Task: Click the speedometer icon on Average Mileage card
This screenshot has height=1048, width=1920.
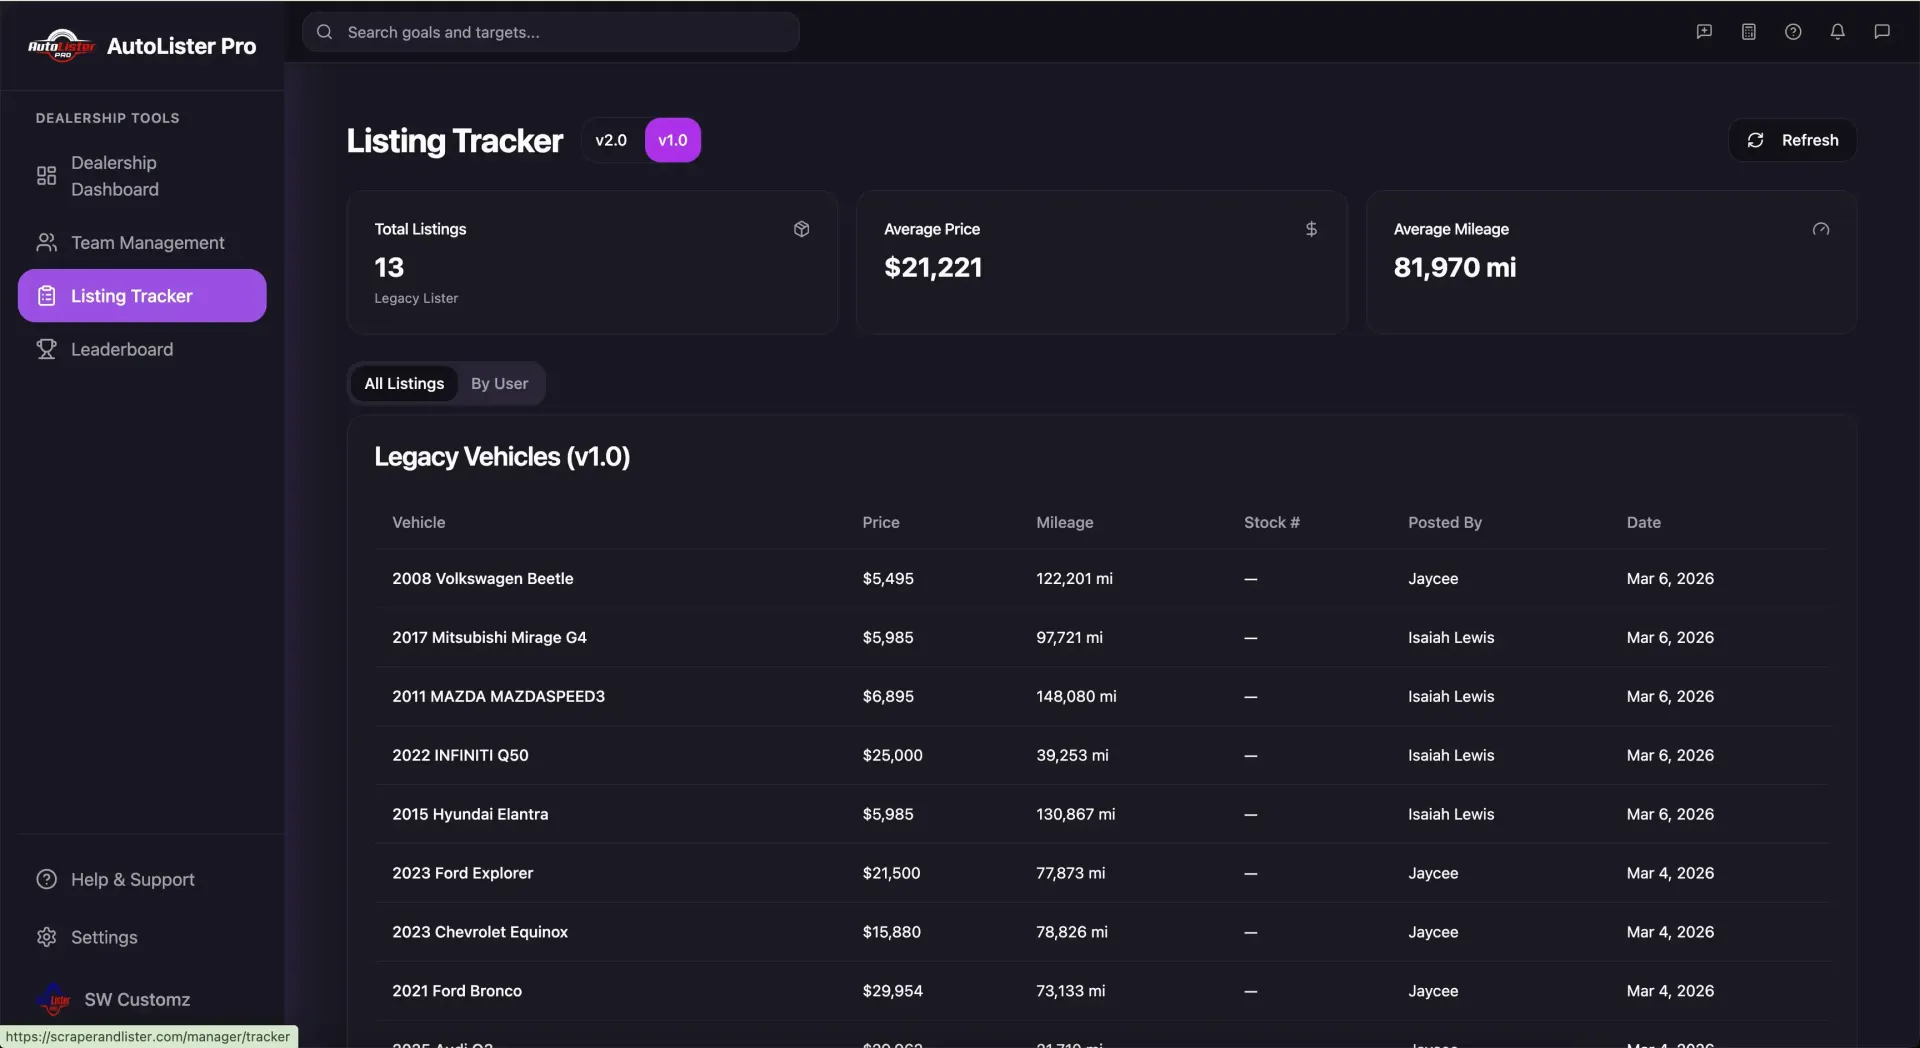Action: pyautogui.click(x=1820, y=229)
